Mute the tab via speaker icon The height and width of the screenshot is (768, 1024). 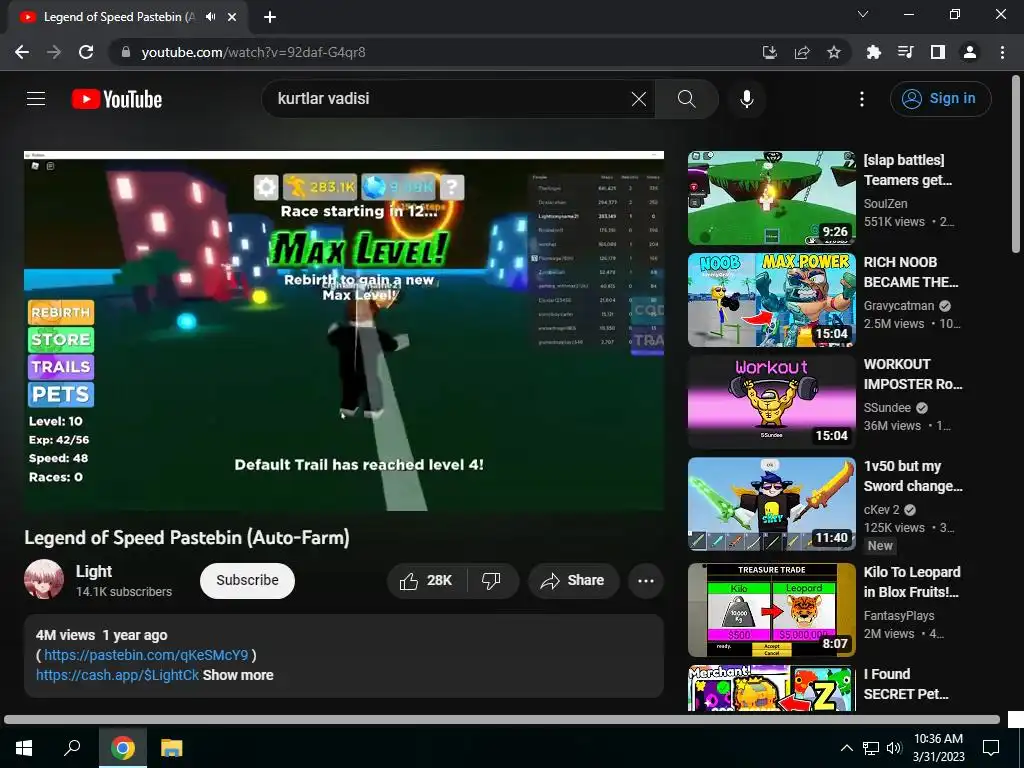(210, 17)
